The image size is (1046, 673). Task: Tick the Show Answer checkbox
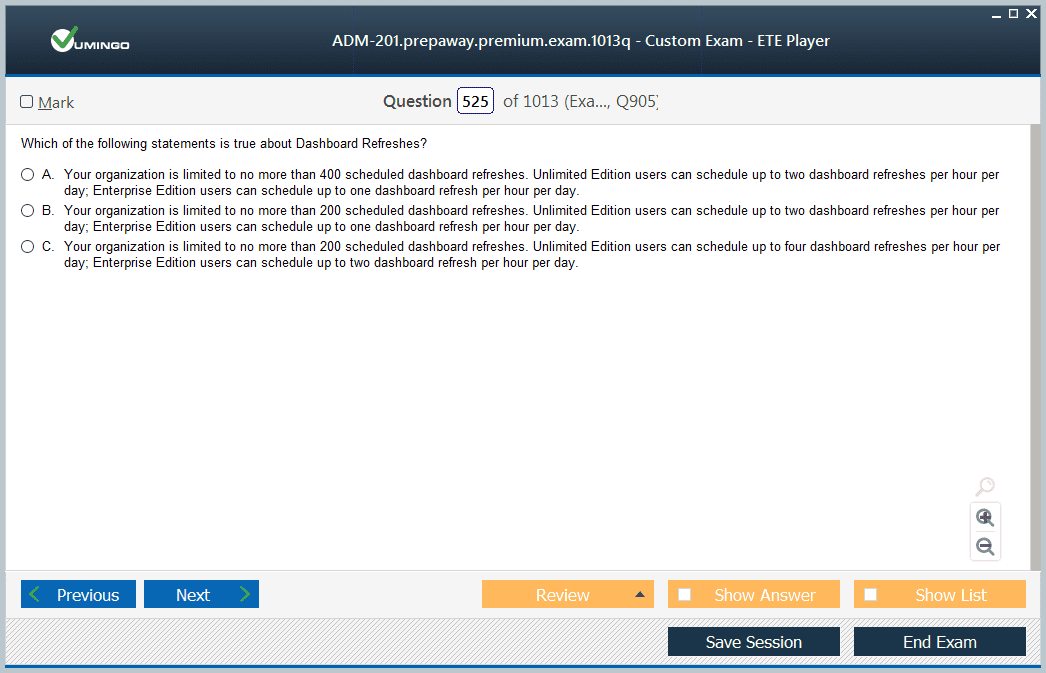(x=685, y=595)
